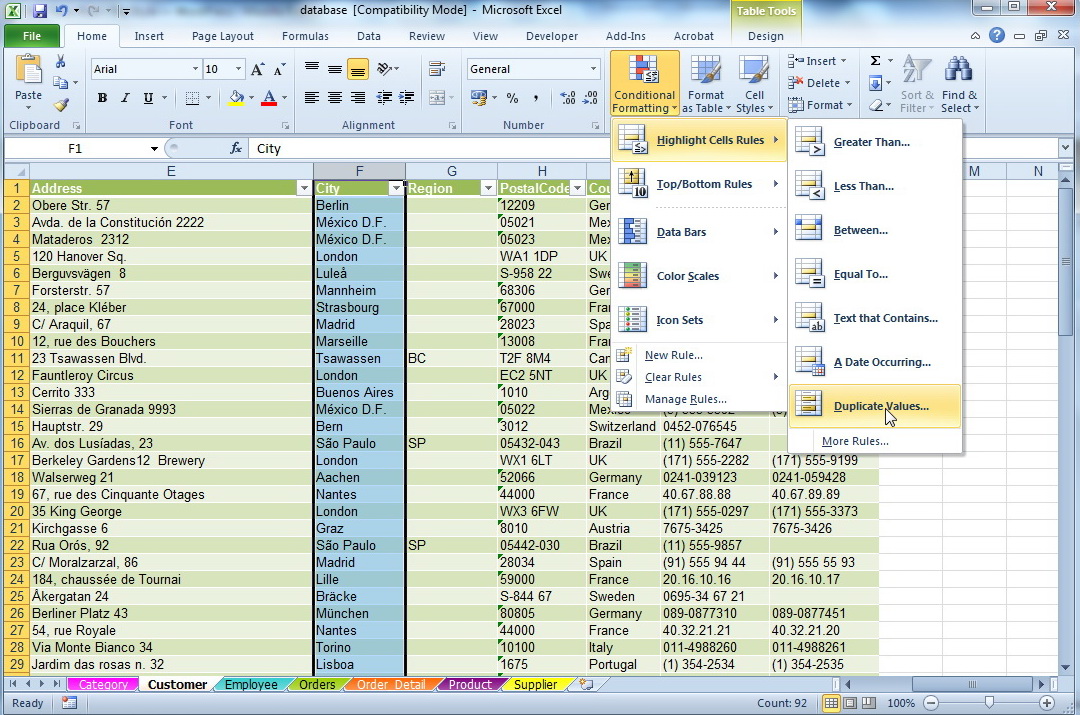Select column E header
Screen dimensions: 1080x715
click(171, 171)
